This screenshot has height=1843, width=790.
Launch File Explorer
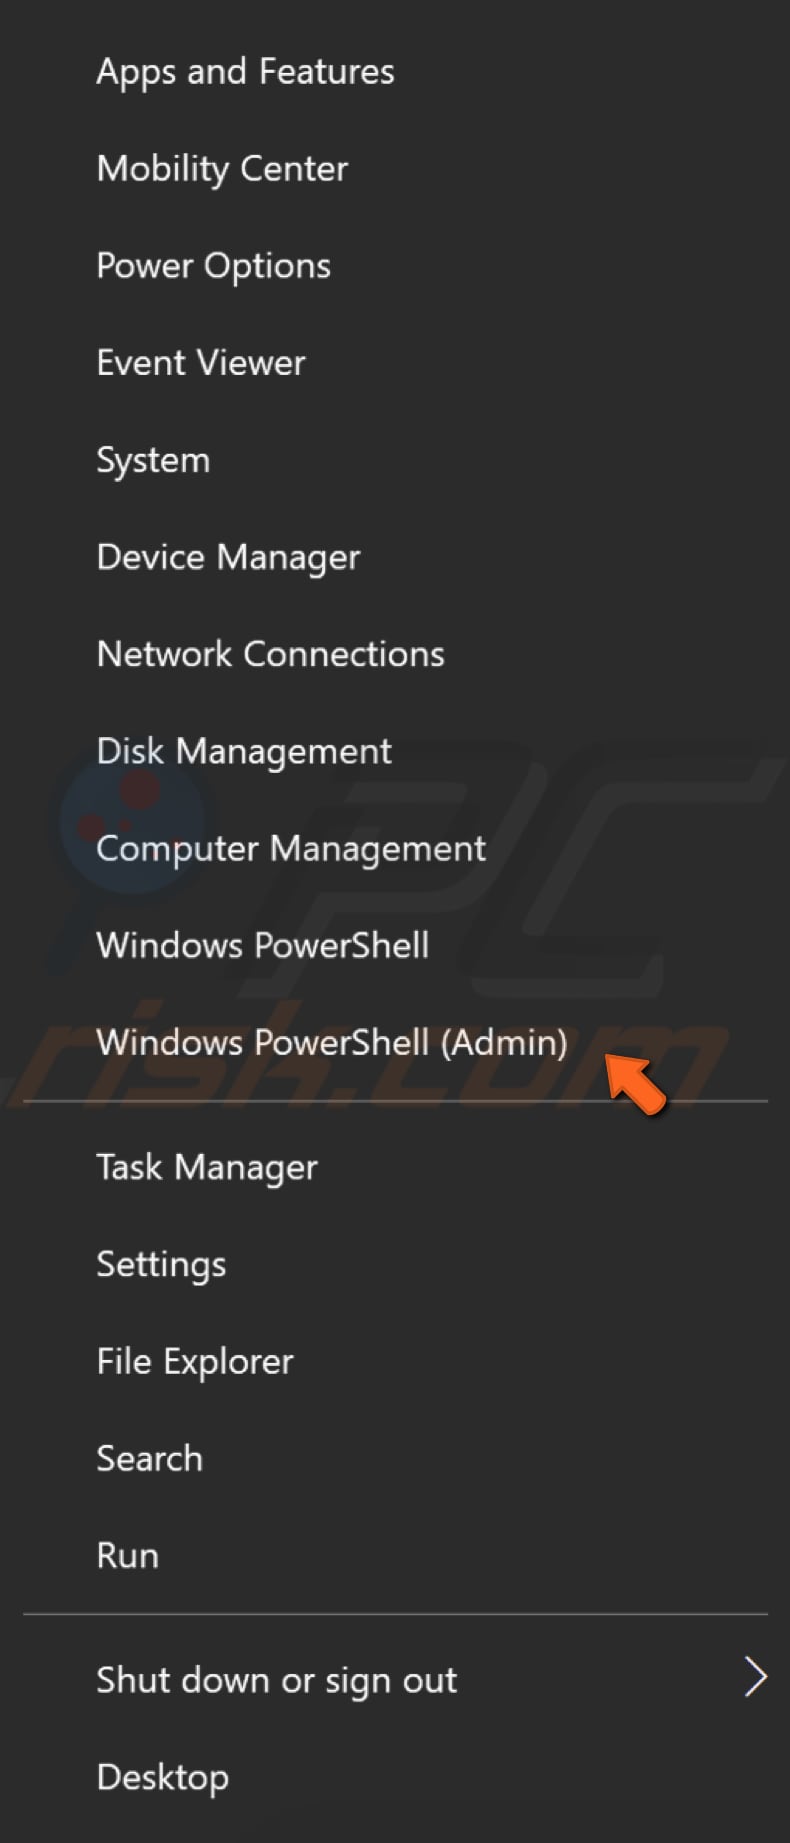pyautogui.click(x=195, y=1361)
